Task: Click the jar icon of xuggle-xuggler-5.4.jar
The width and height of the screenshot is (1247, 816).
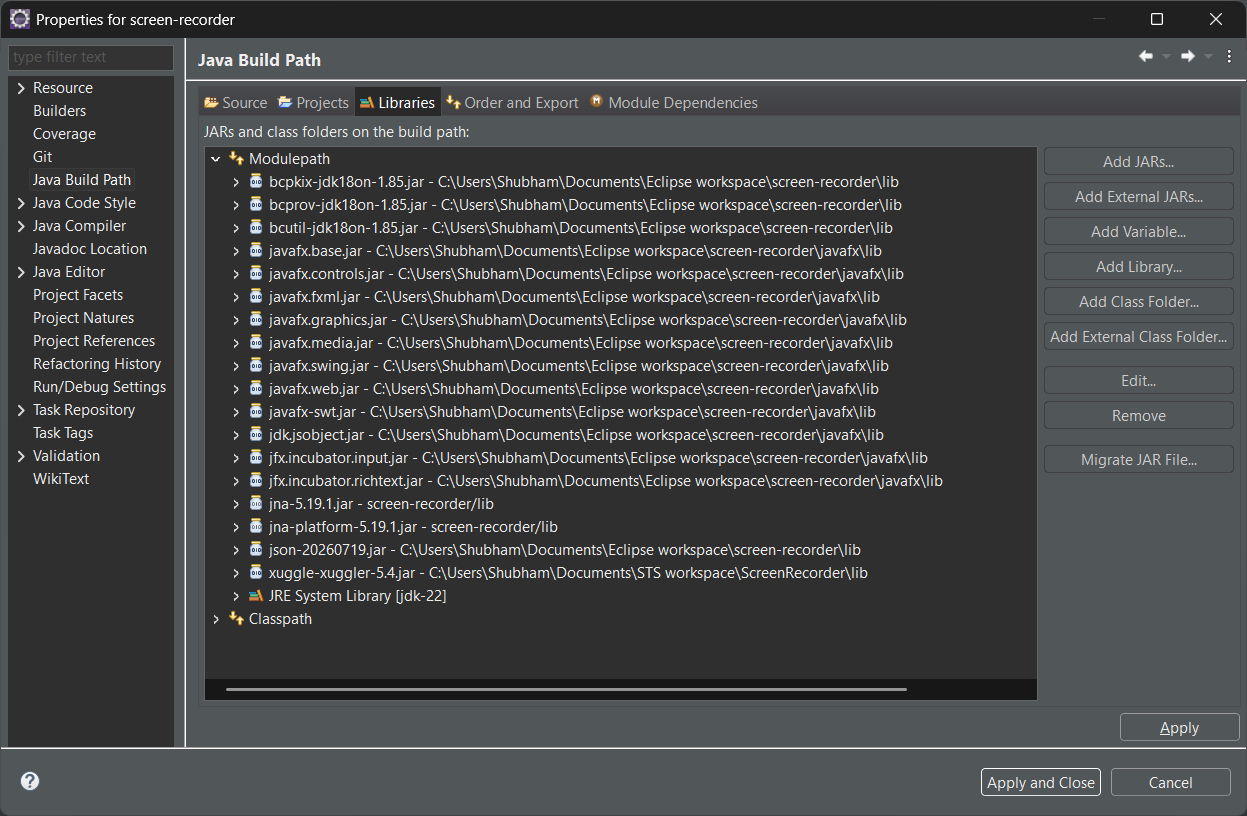Action: 256,573
